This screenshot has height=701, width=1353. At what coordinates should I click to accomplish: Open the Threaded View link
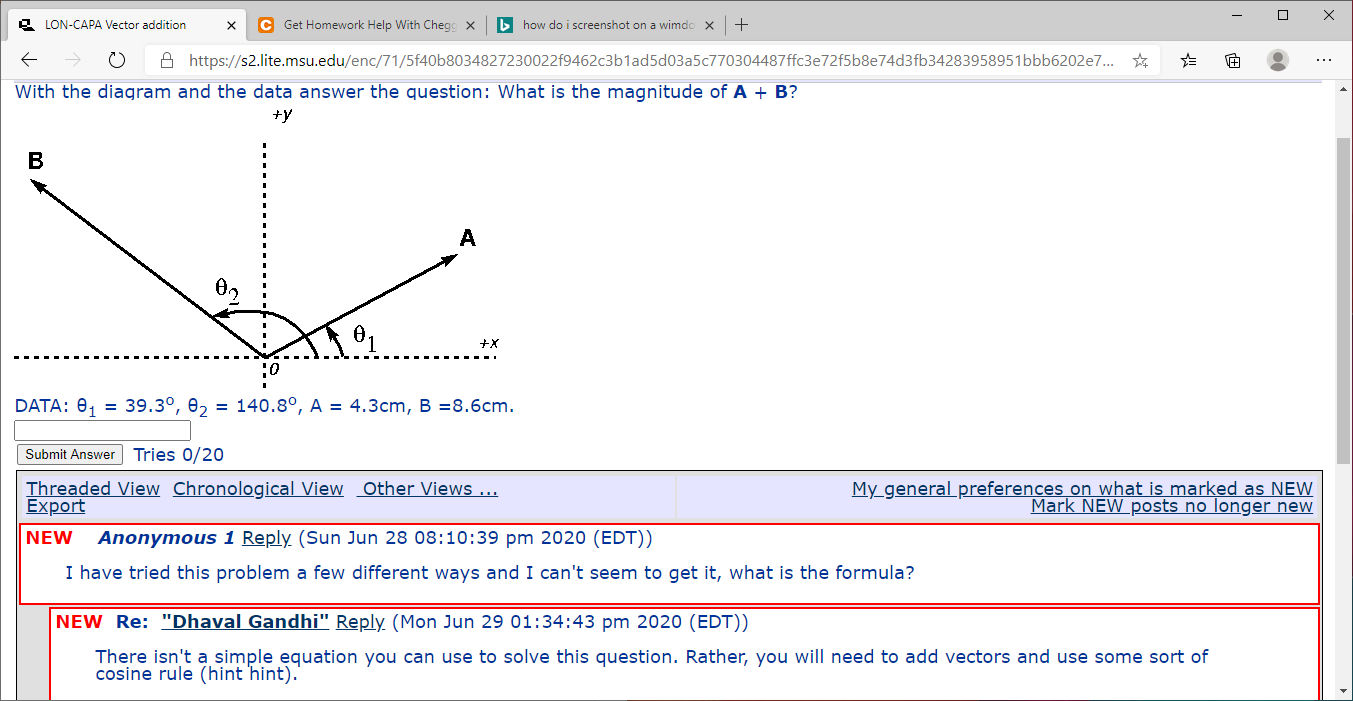click(93, 489)
